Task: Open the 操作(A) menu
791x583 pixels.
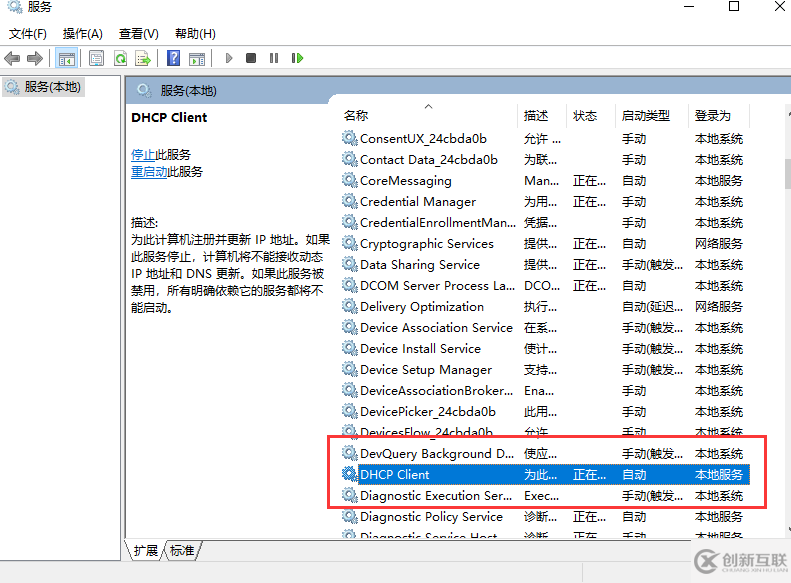Action: click(83, 34)
